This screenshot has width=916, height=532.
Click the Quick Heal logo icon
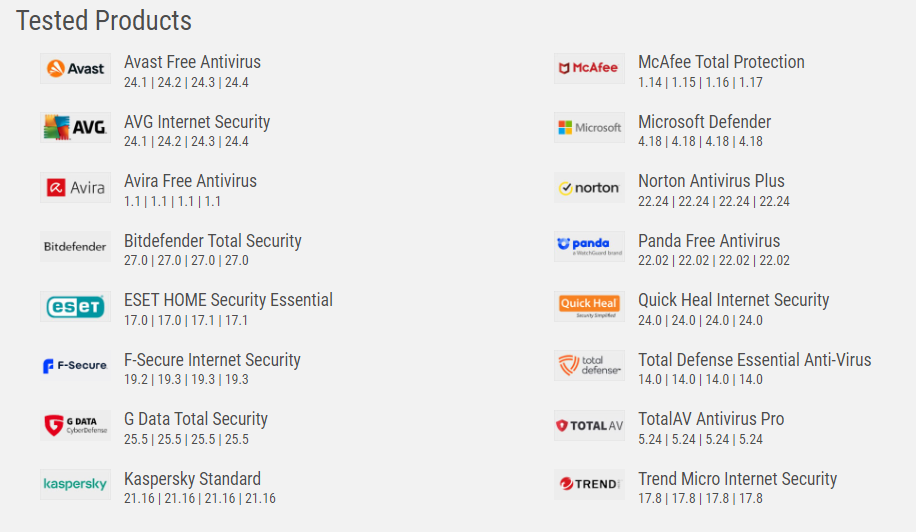589,307
